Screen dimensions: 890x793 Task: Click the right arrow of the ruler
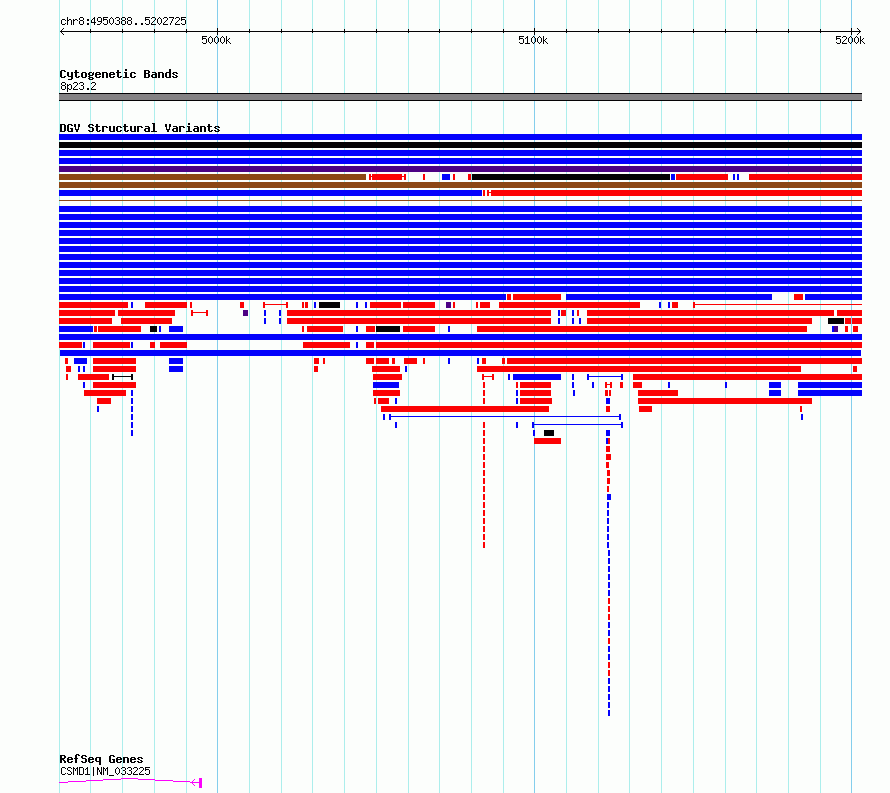click(858, 31)
